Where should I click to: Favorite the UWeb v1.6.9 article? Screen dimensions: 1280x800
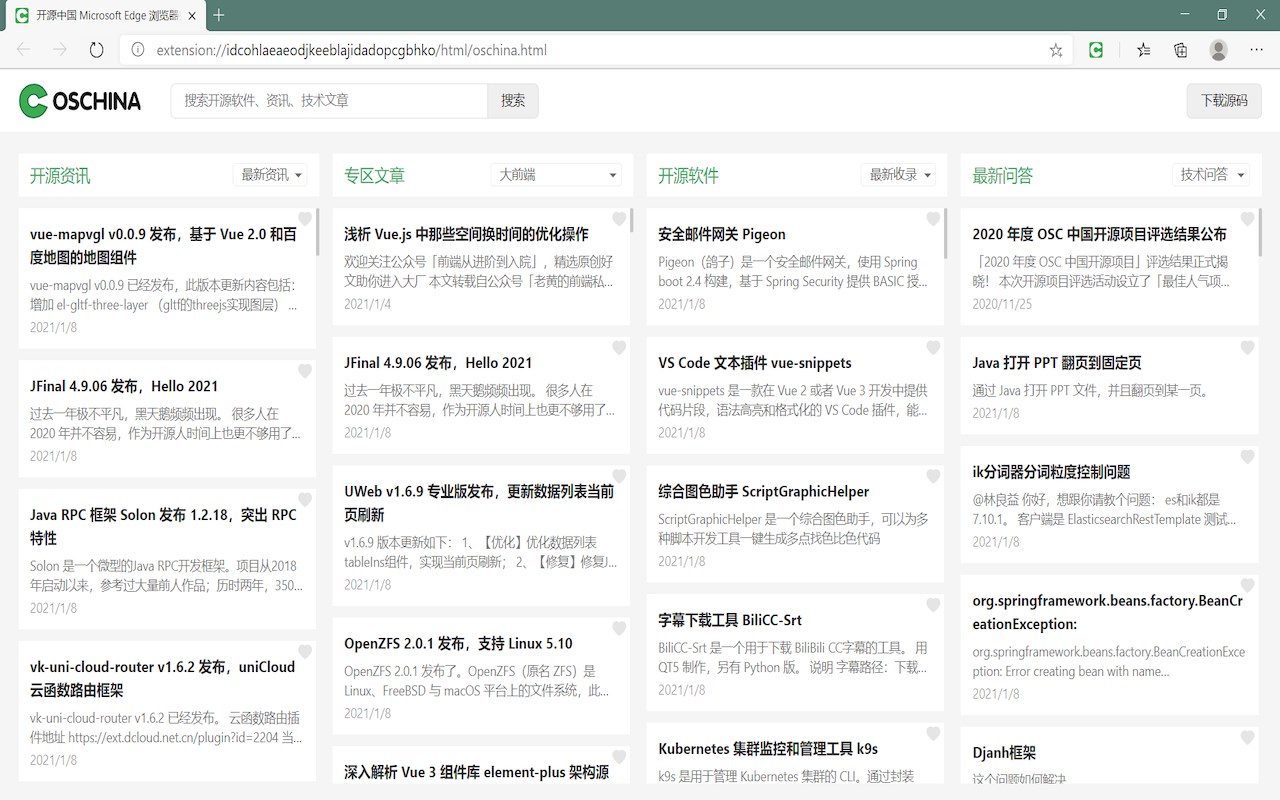coord(619,476)
